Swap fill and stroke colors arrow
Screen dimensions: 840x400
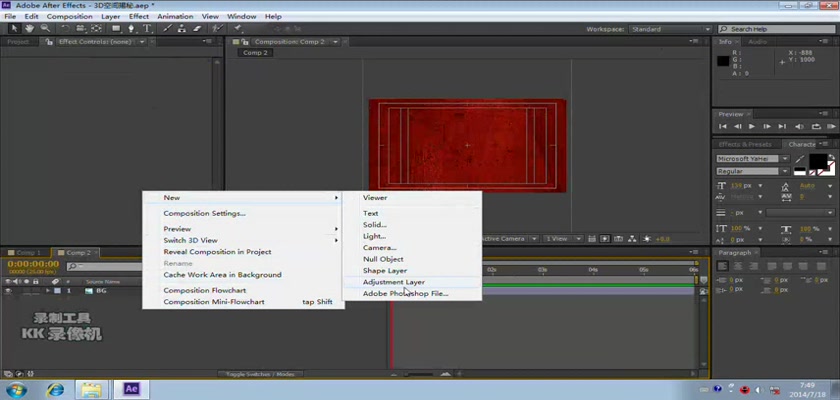[831, 158]
